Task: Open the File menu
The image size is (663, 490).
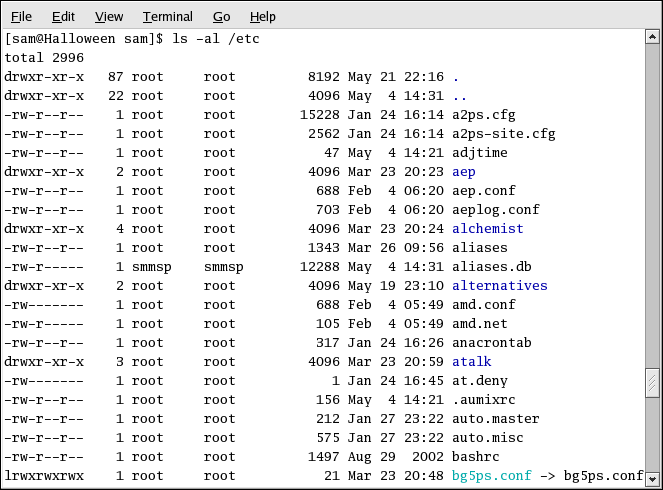Action: pyautogui.click(x=20, y=17)
